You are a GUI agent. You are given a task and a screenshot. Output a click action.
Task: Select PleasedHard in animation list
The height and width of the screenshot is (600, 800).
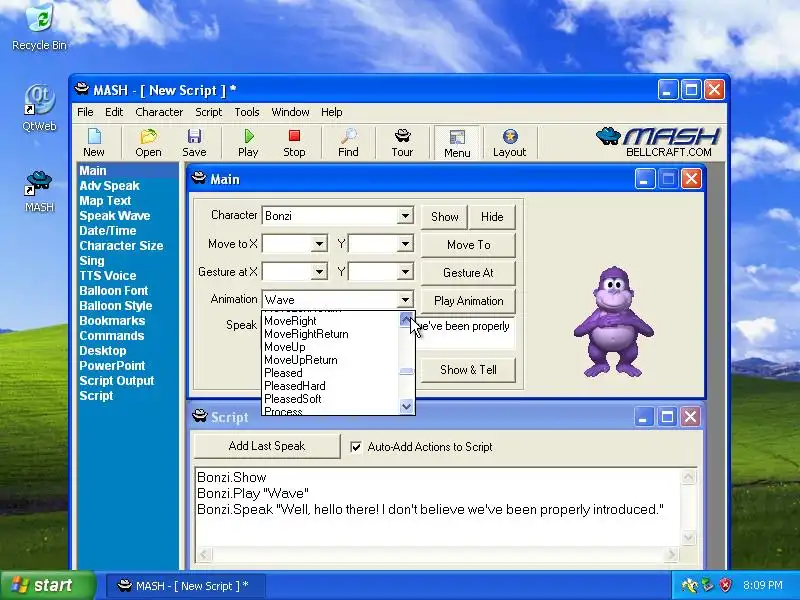coord(330,386)
